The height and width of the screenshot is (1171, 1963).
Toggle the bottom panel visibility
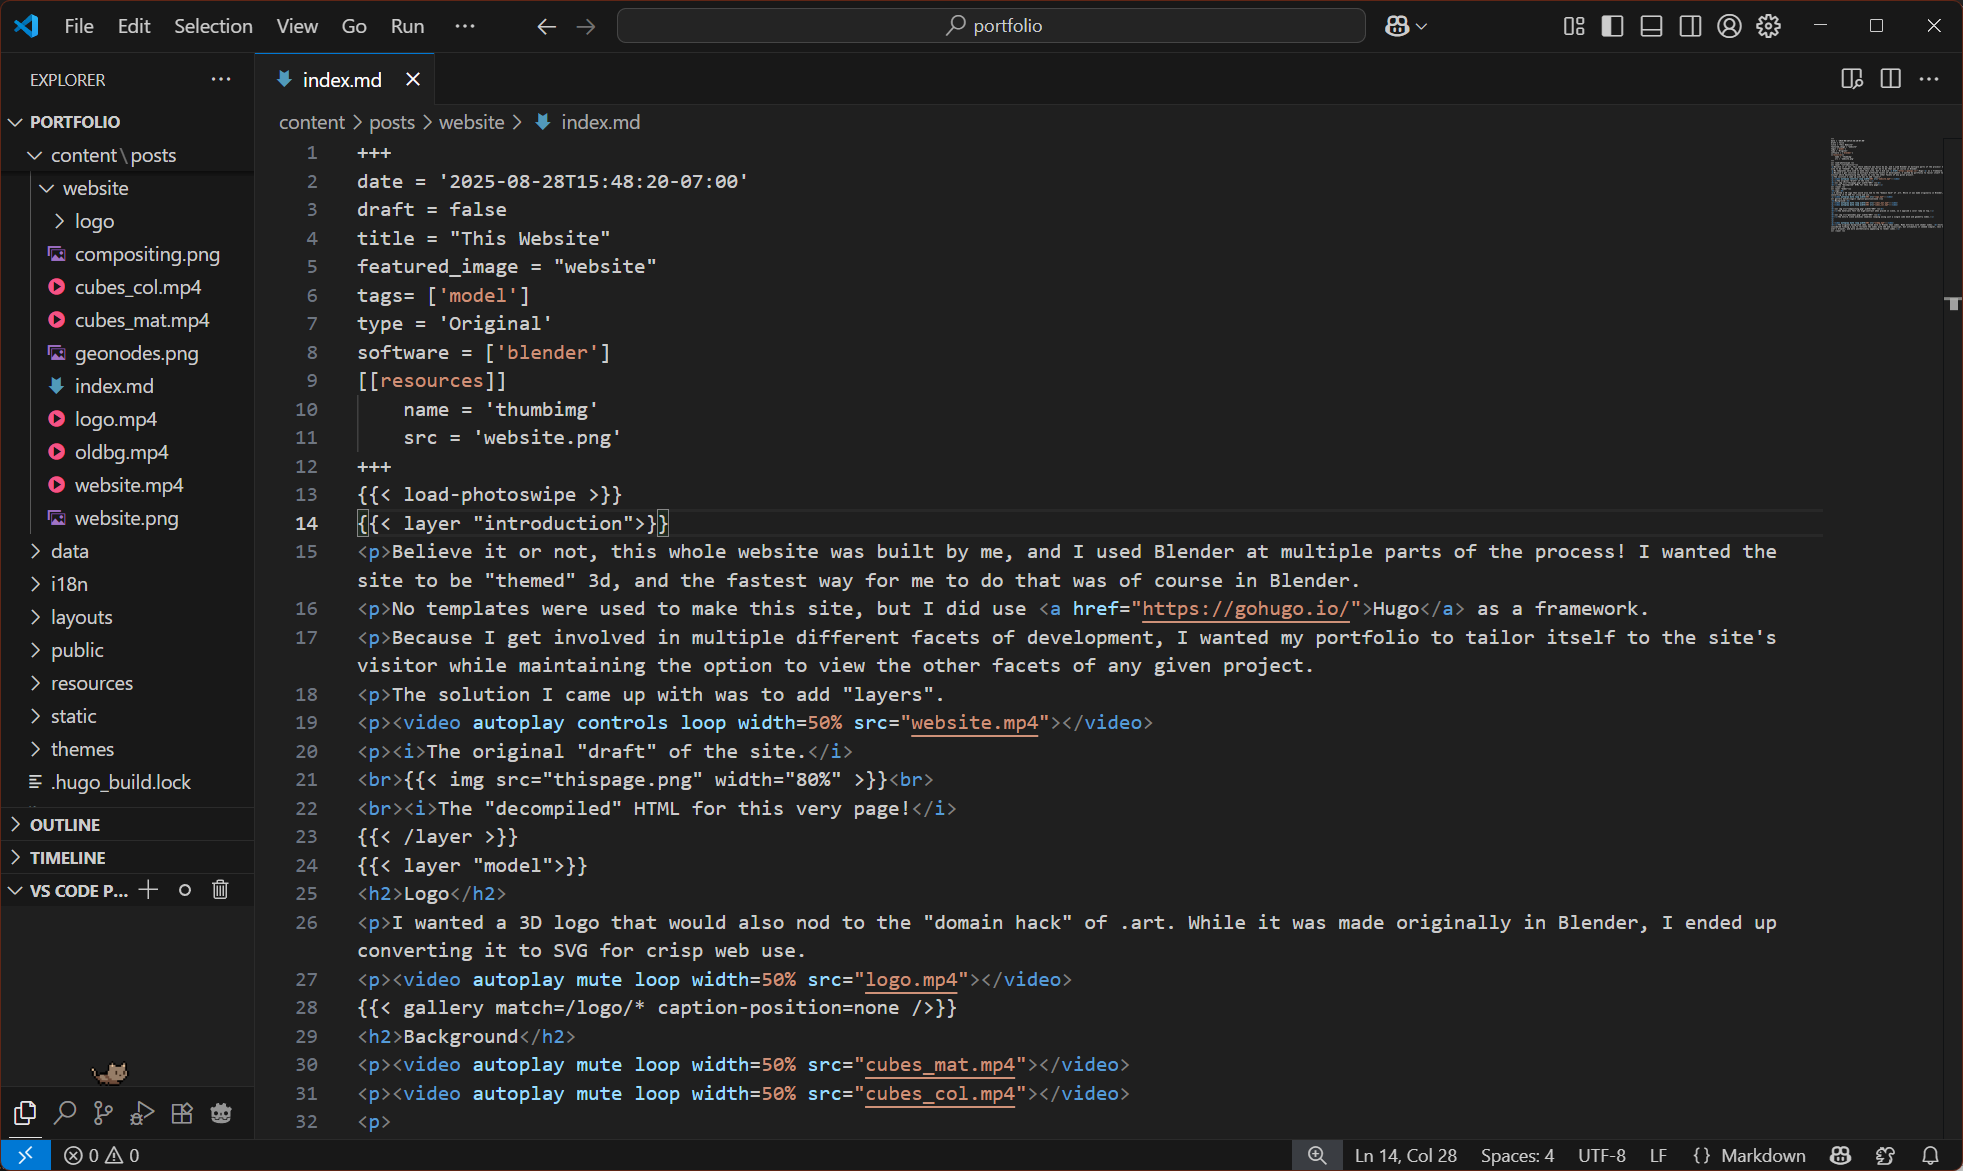tap(1651, 26)
